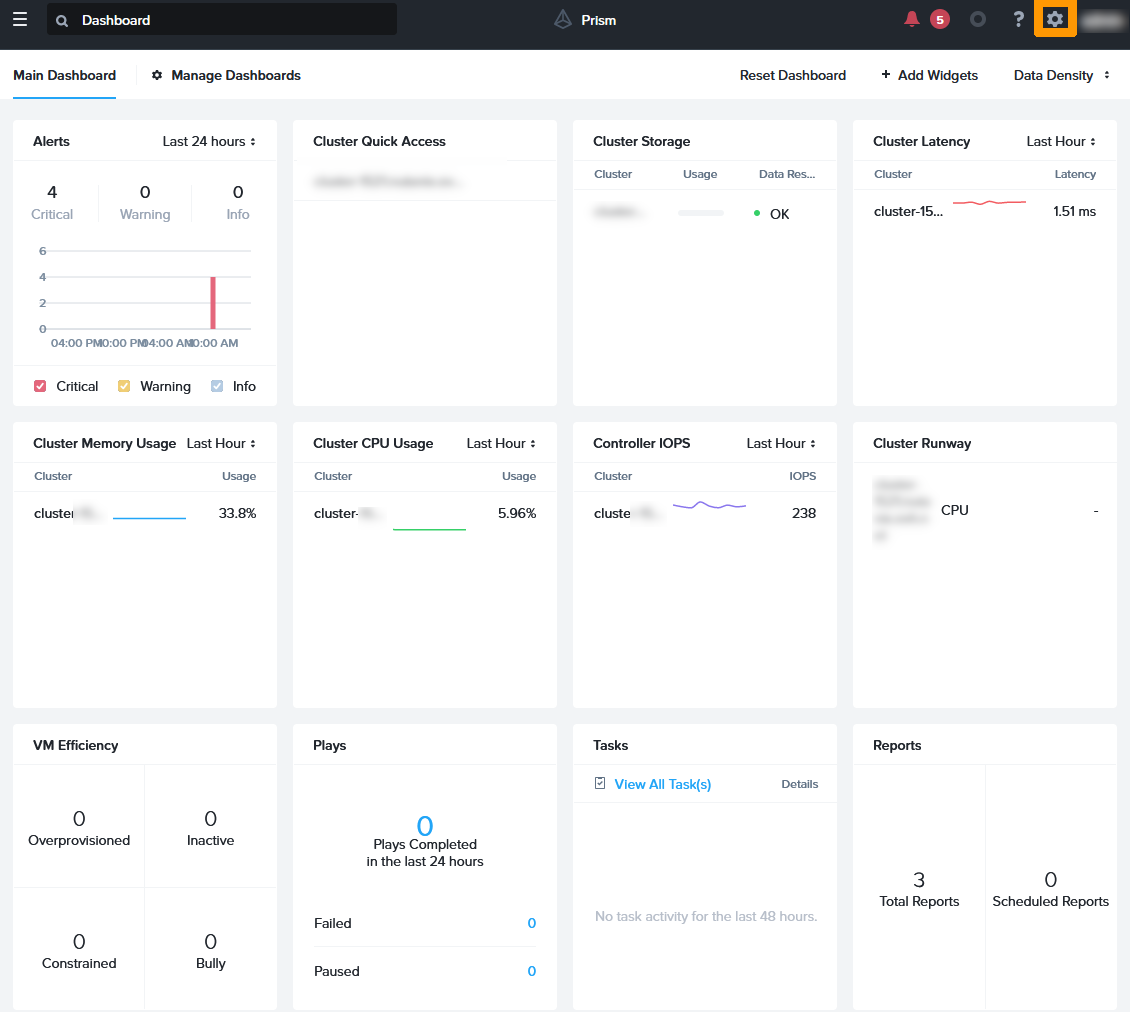Click Reset Dashboard

coord(792,75)
